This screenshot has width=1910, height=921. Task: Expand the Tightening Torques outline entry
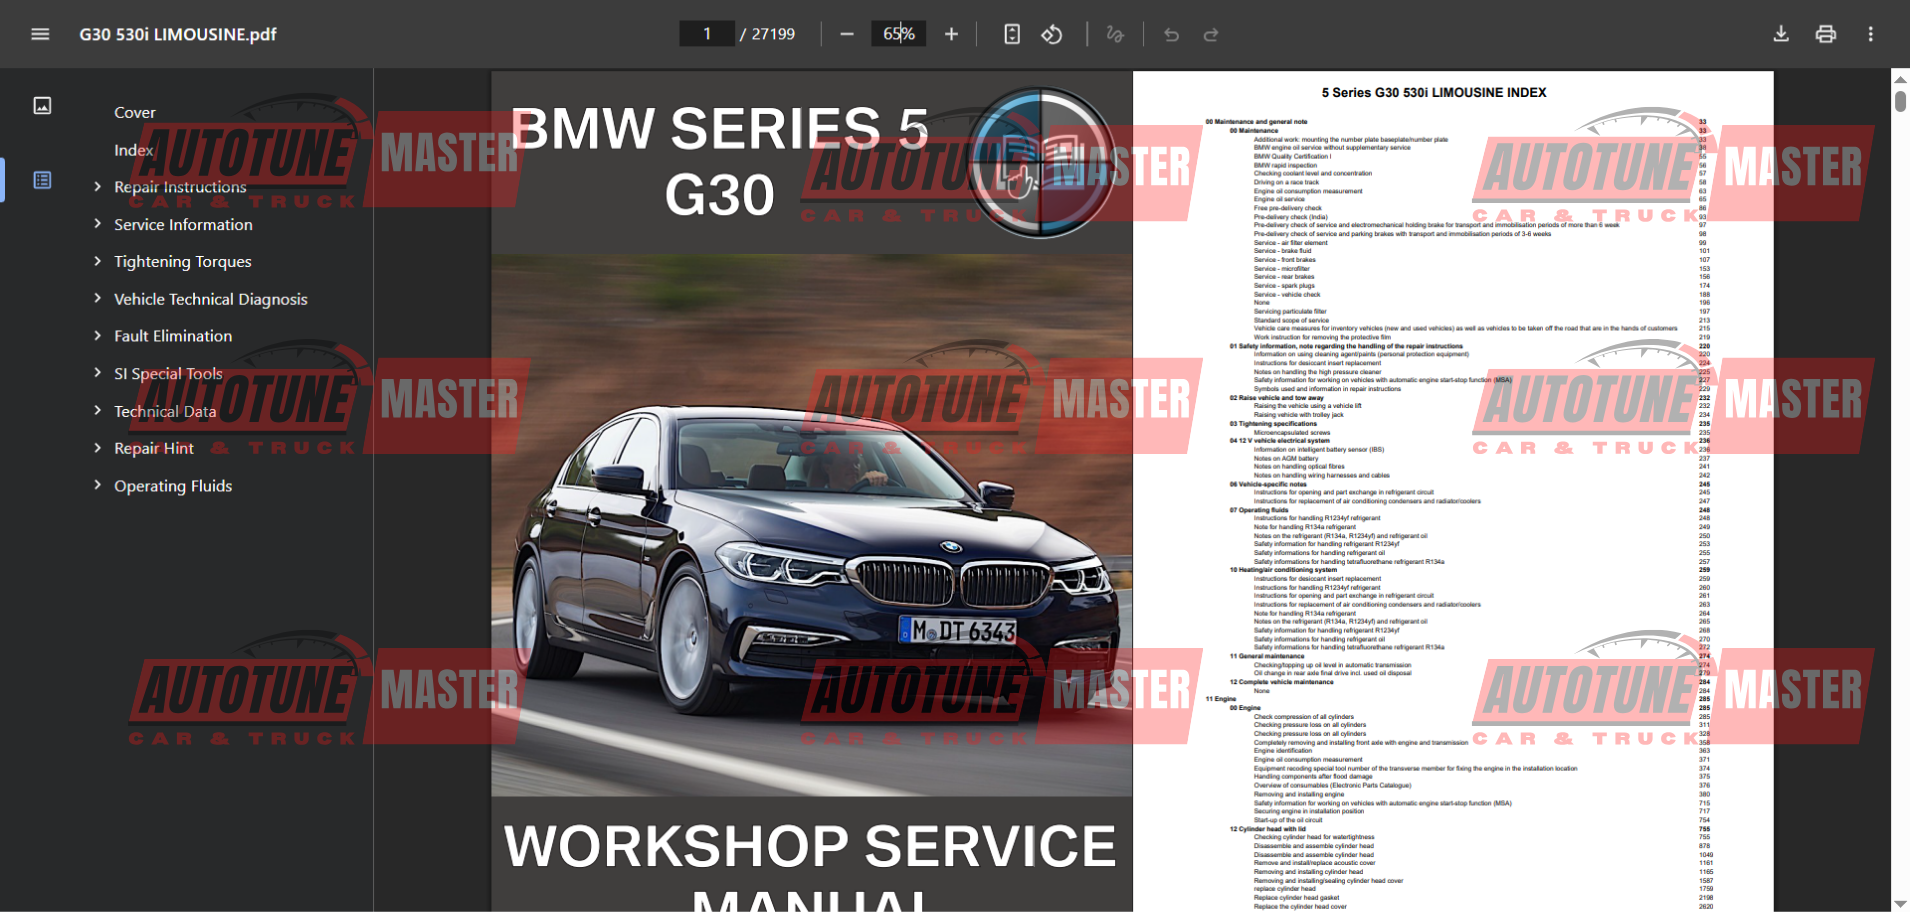97,261
